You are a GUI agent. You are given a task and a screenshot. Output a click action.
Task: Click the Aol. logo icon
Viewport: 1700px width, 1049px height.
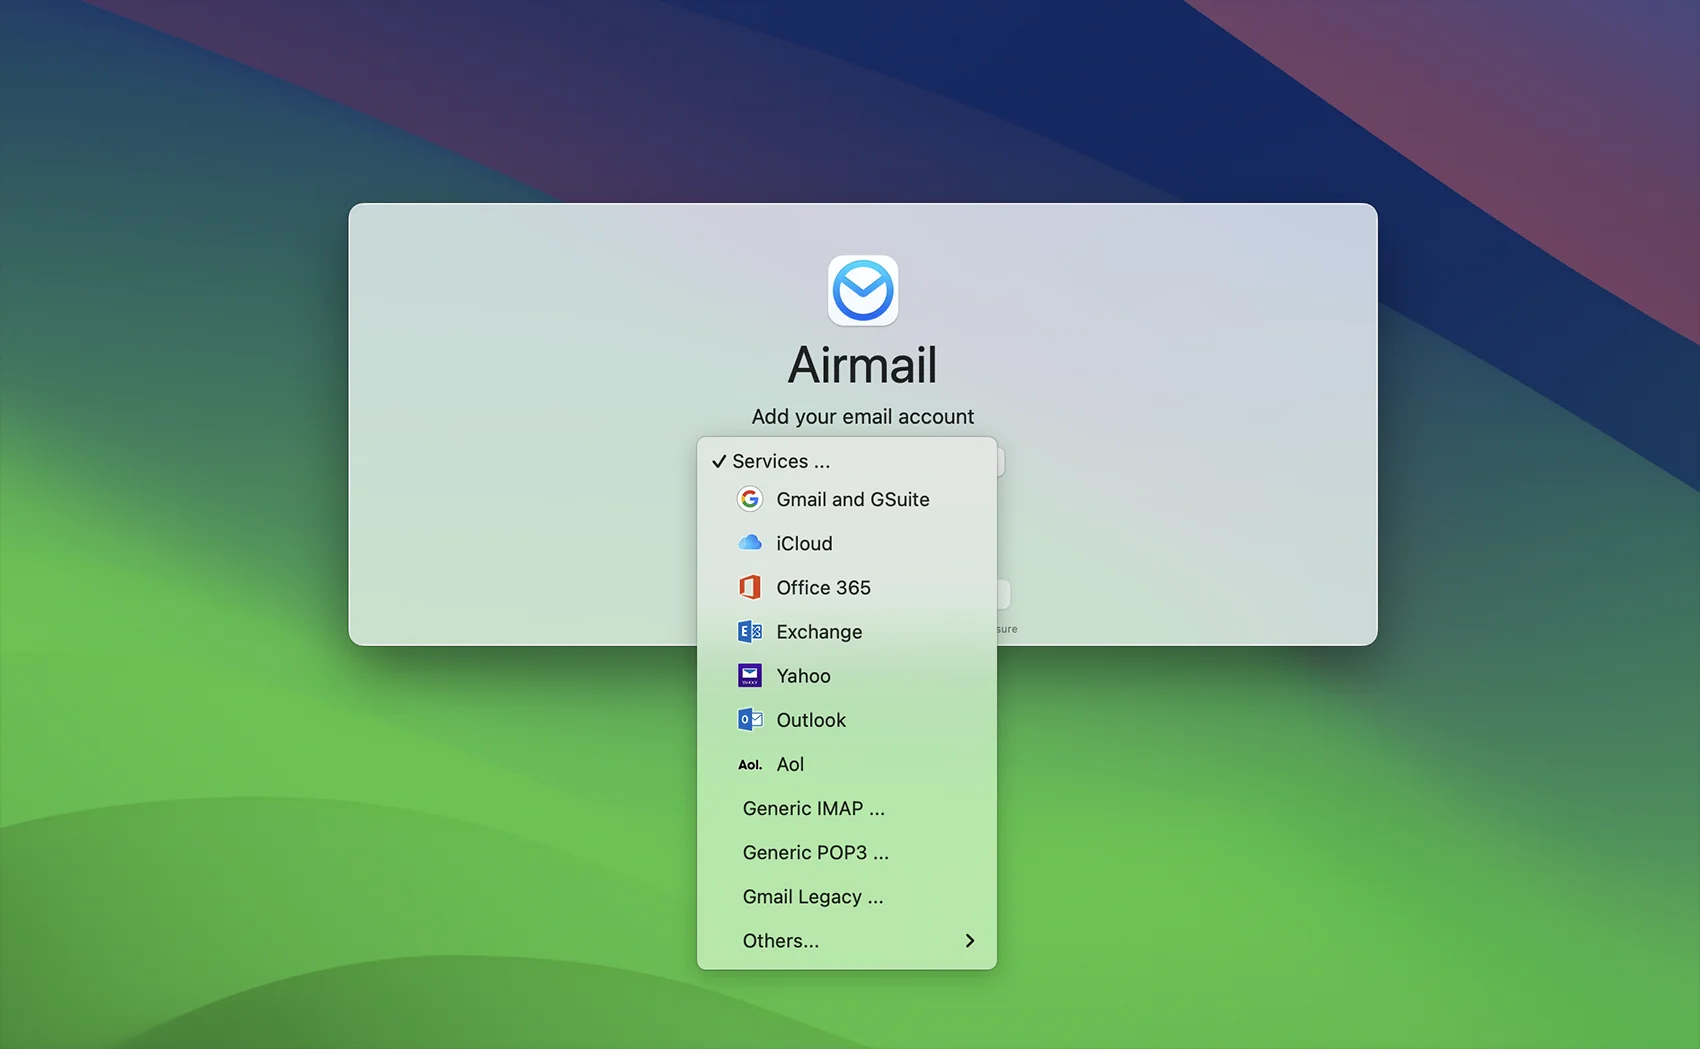tap(750, 765)
